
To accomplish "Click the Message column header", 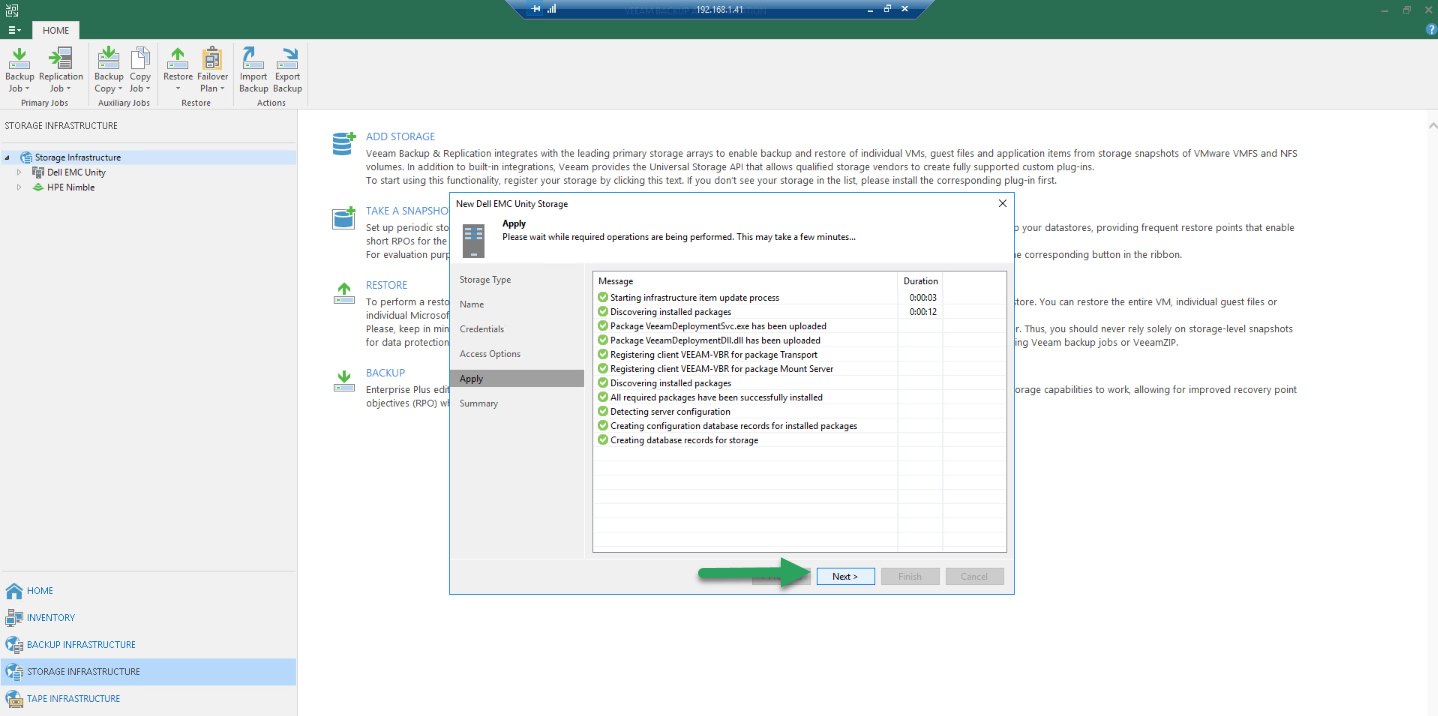I will click(746, 281).
